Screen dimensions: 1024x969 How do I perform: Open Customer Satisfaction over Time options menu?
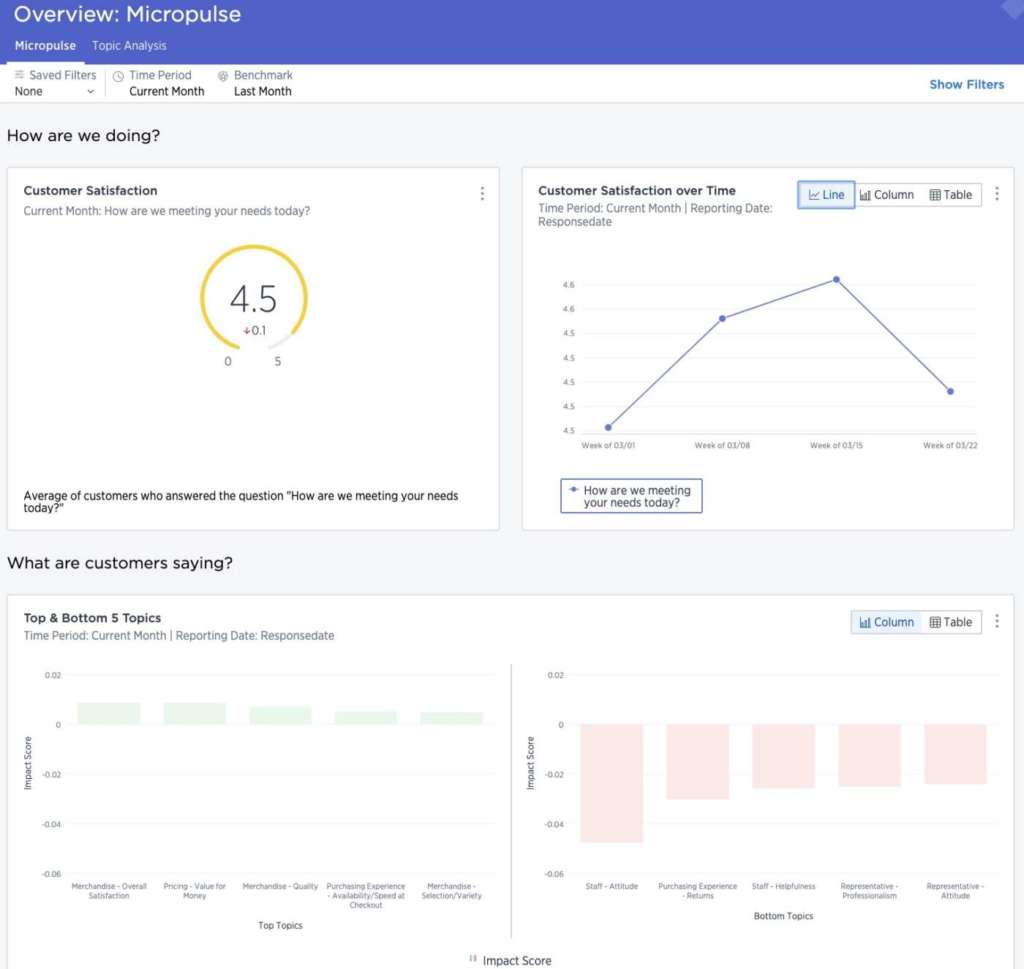pyautogui.click(x=996, y=195)
